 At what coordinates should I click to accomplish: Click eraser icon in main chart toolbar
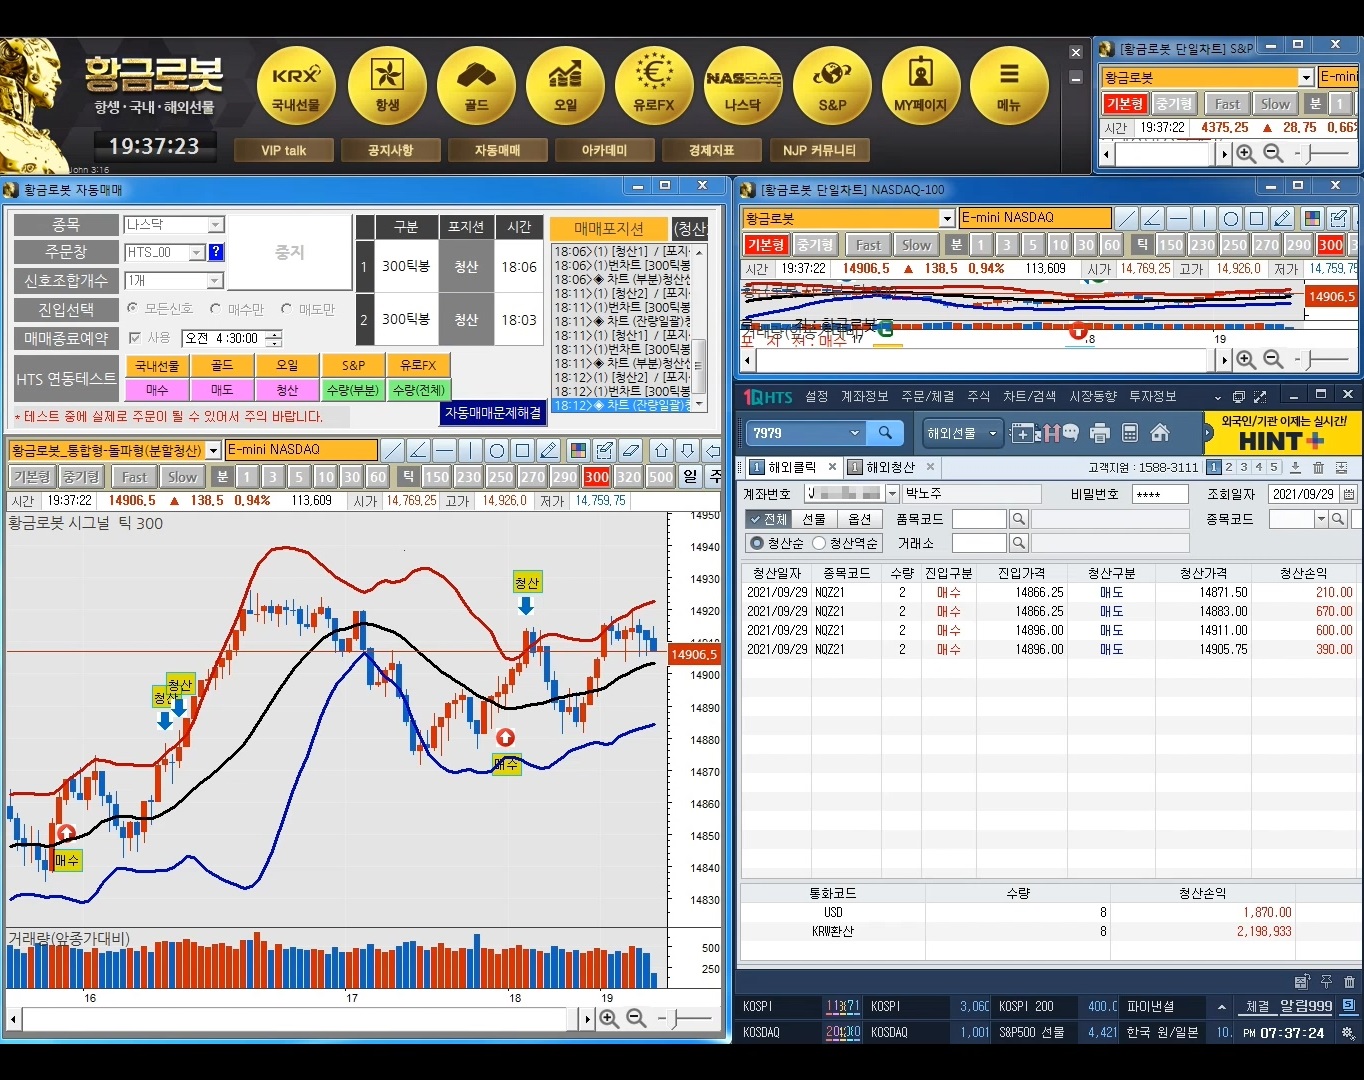[630, 450]
